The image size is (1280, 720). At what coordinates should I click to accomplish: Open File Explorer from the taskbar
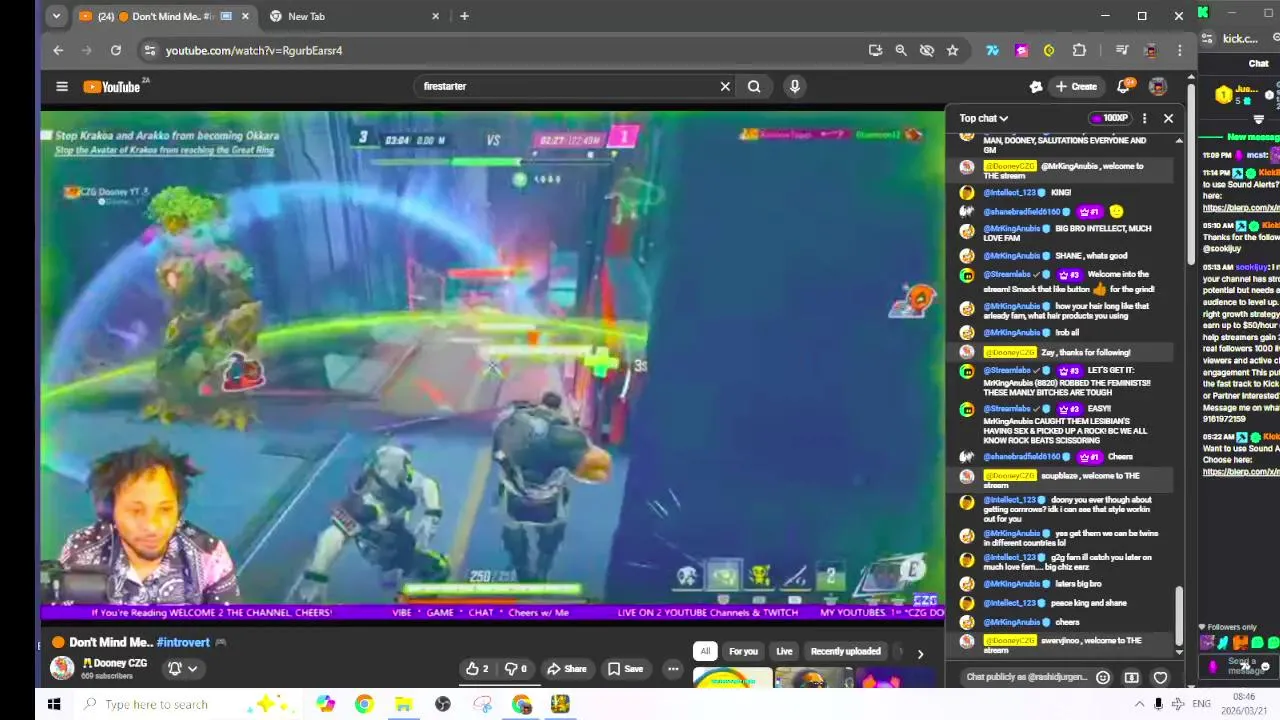click(403, 704)
